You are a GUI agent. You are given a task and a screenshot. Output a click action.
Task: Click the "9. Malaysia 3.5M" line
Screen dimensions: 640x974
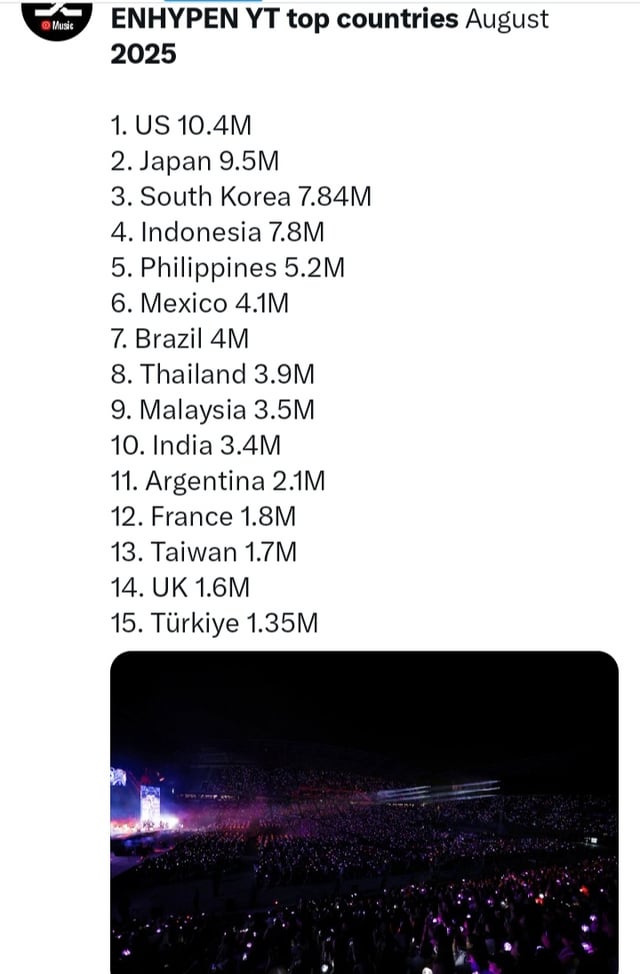coord(212,410)
